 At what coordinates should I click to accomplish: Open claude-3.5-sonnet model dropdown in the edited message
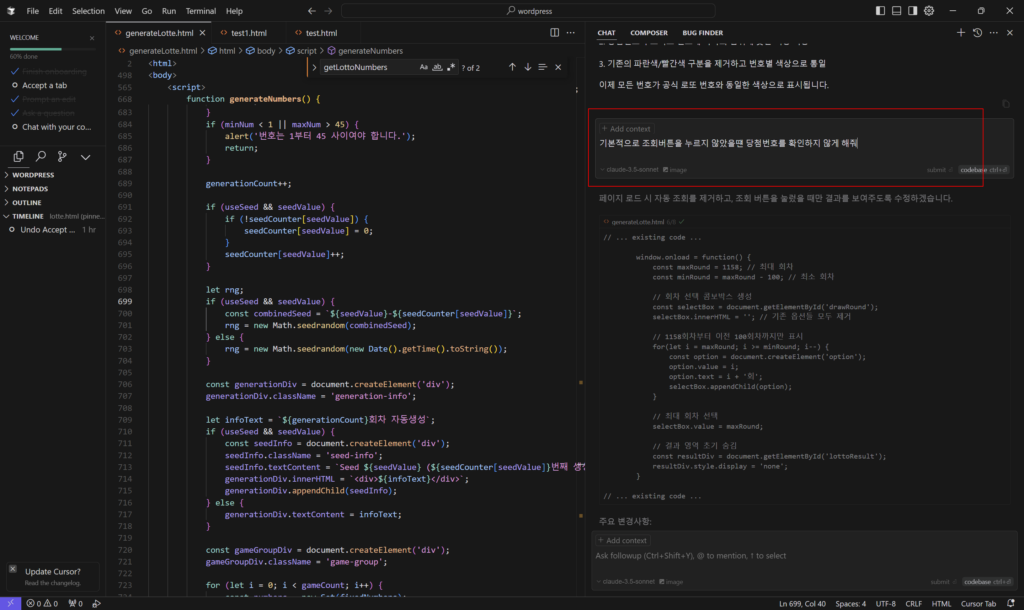[629, 170]
